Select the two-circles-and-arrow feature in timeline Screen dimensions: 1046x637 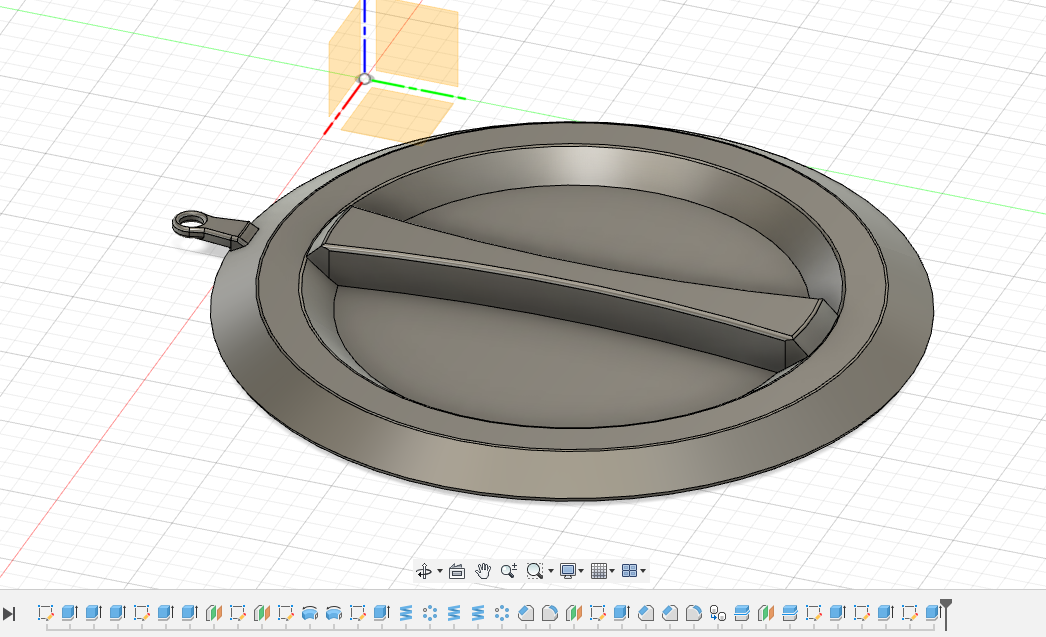coord(718,613)
